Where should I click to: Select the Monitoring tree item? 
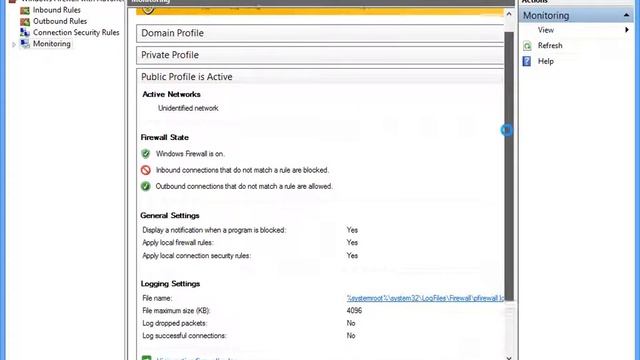52,44
